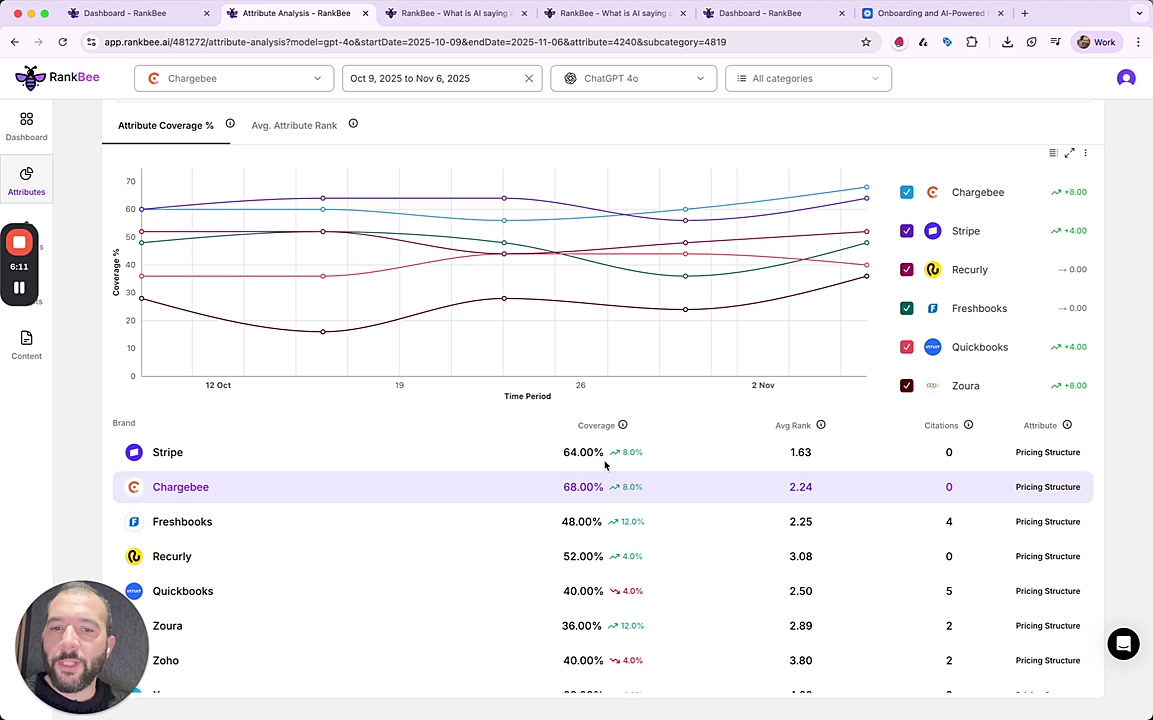Click the Freshbooks brand row
Screen dimensions: 1153x720
point(182,522)
